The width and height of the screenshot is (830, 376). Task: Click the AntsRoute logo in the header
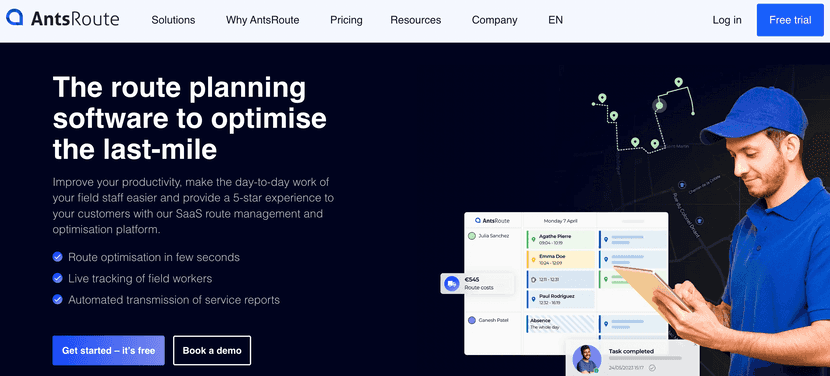coord(62,19)
